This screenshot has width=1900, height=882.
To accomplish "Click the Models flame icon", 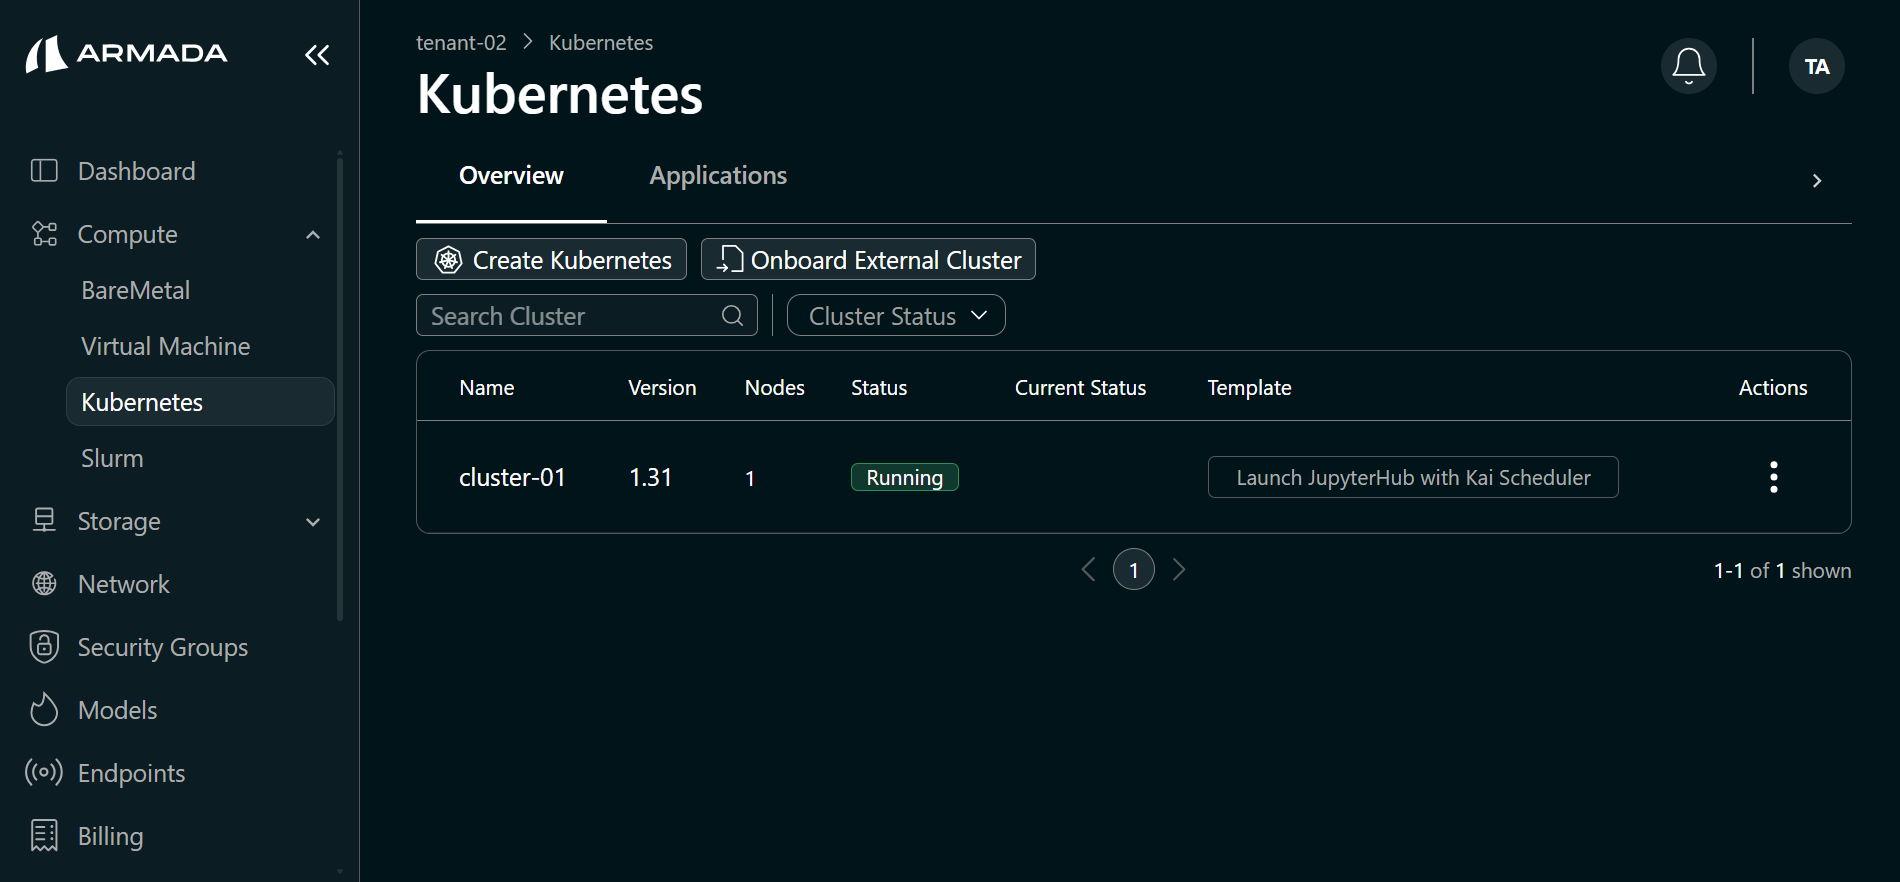I will pyautogui.click(x=44, y=709).
